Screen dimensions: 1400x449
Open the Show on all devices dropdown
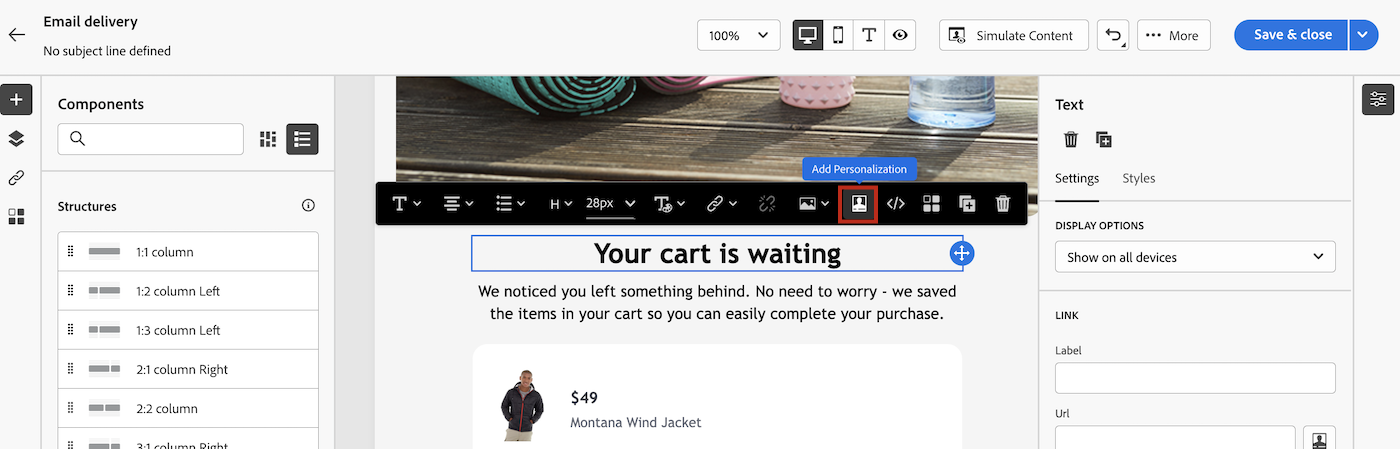tap(1195, 257)
